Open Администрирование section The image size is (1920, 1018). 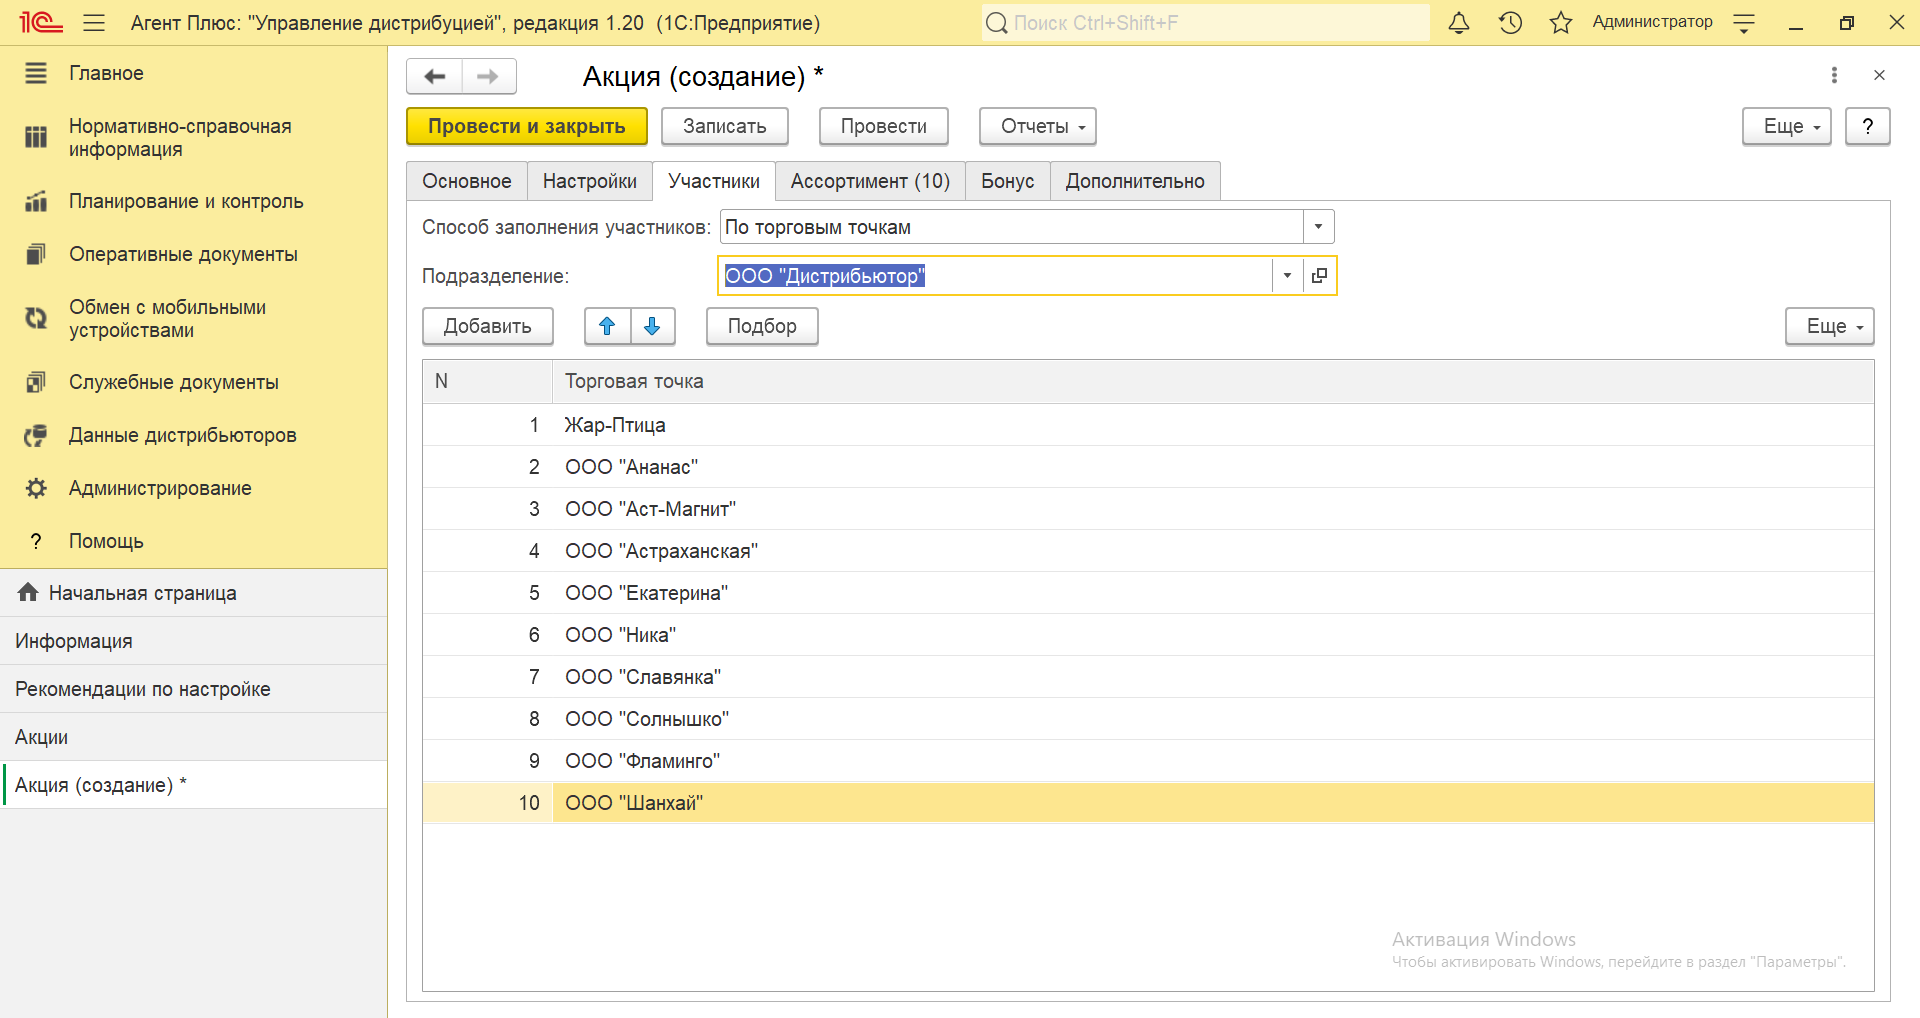click(193, 488)
